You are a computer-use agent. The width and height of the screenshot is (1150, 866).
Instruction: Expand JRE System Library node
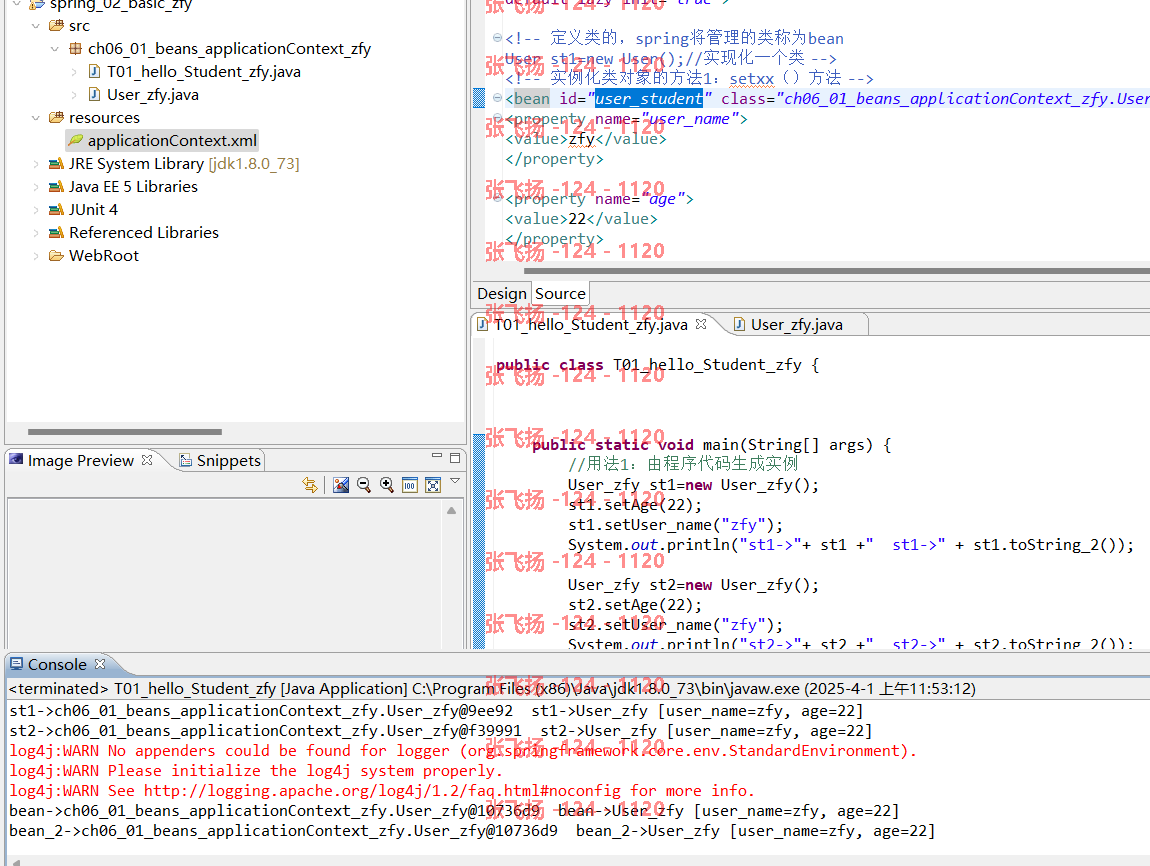click(x=35, y=164)
